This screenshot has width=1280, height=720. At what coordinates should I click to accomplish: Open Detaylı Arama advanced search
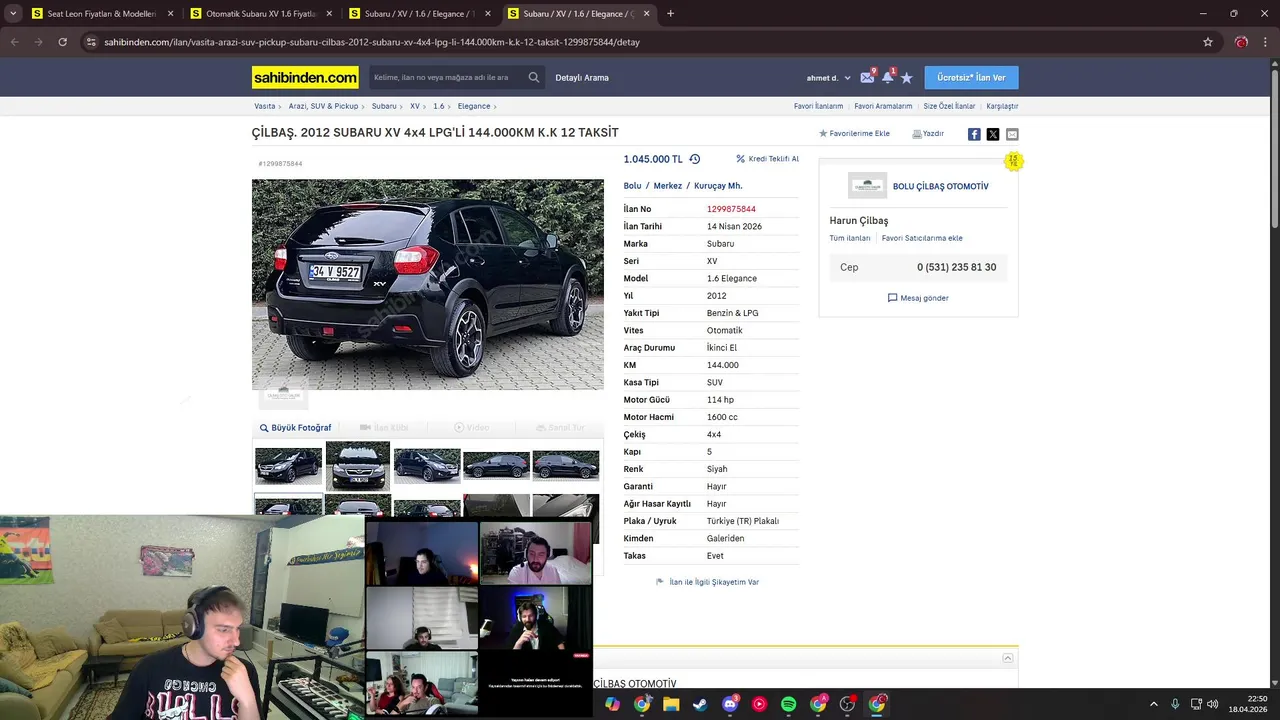click(x=582, y=78)
